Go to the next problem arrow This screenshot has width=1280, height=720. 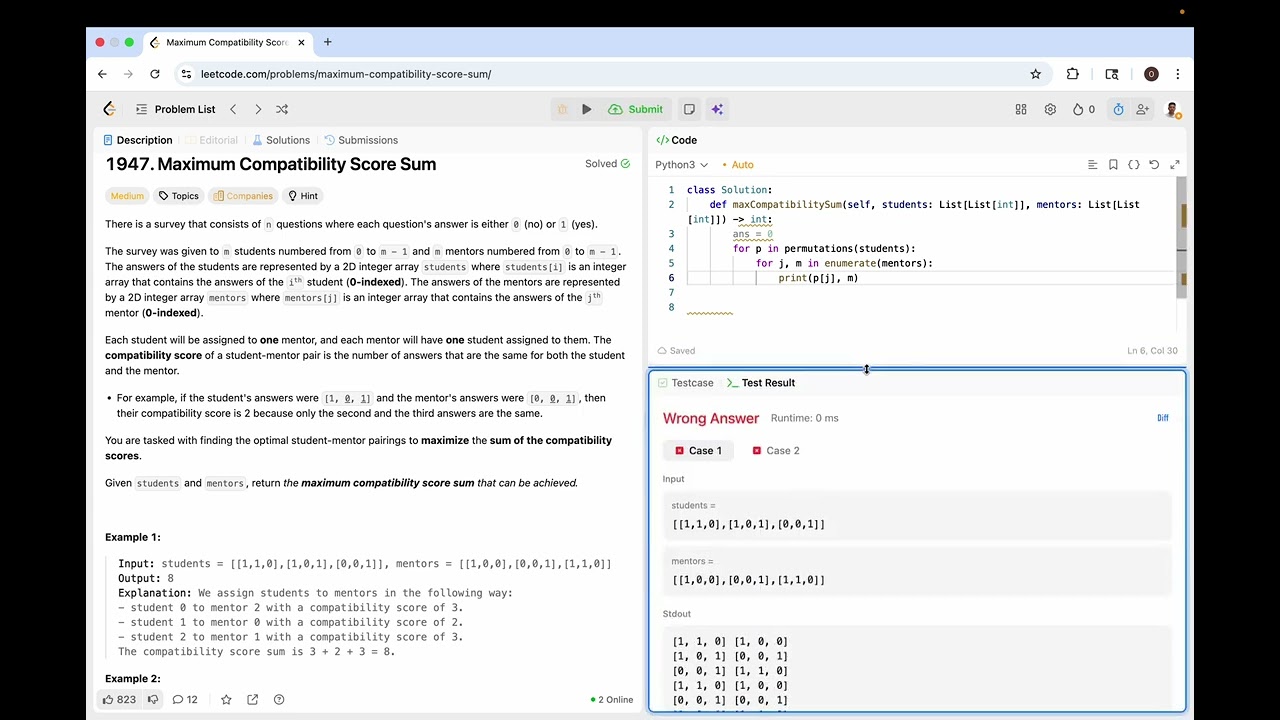click(x=258, y=109)
